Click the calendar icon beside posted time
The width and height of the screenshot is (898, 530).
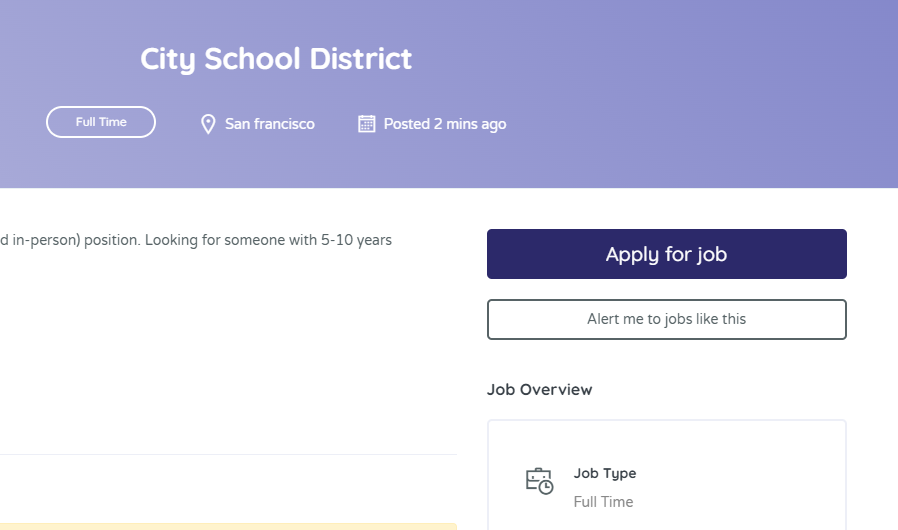pos(367,124)
